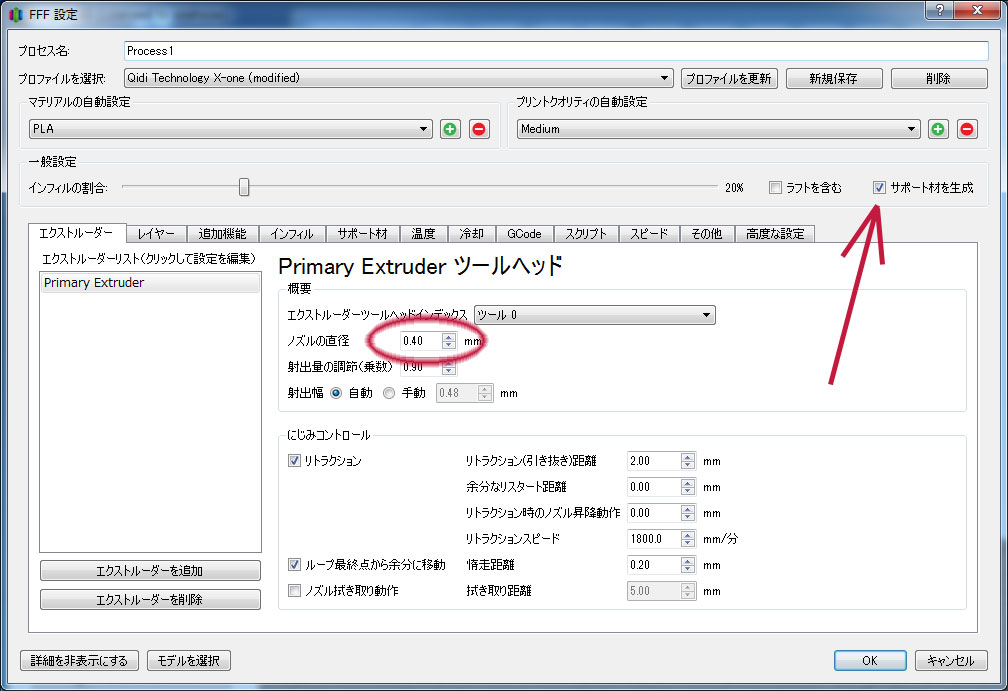Open the サポート材 tab
Screen dimensions: 1008x691
point(362,234)
